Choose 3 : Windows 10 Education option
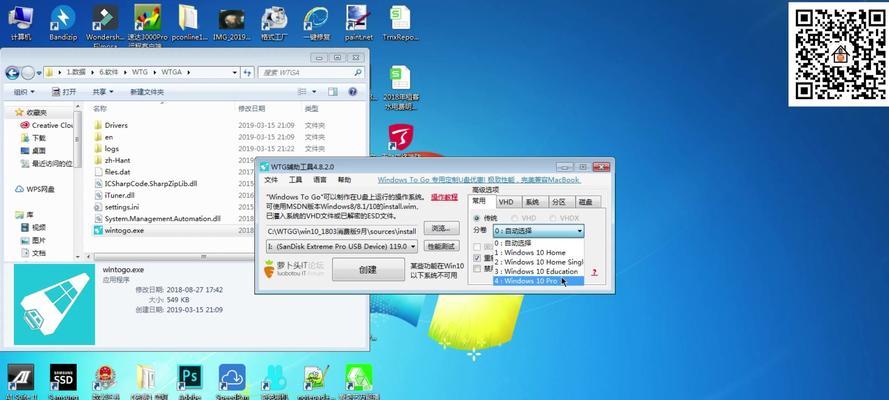Image resolution: width=889 pixels, height=400 pixels. tap(538, 271)
